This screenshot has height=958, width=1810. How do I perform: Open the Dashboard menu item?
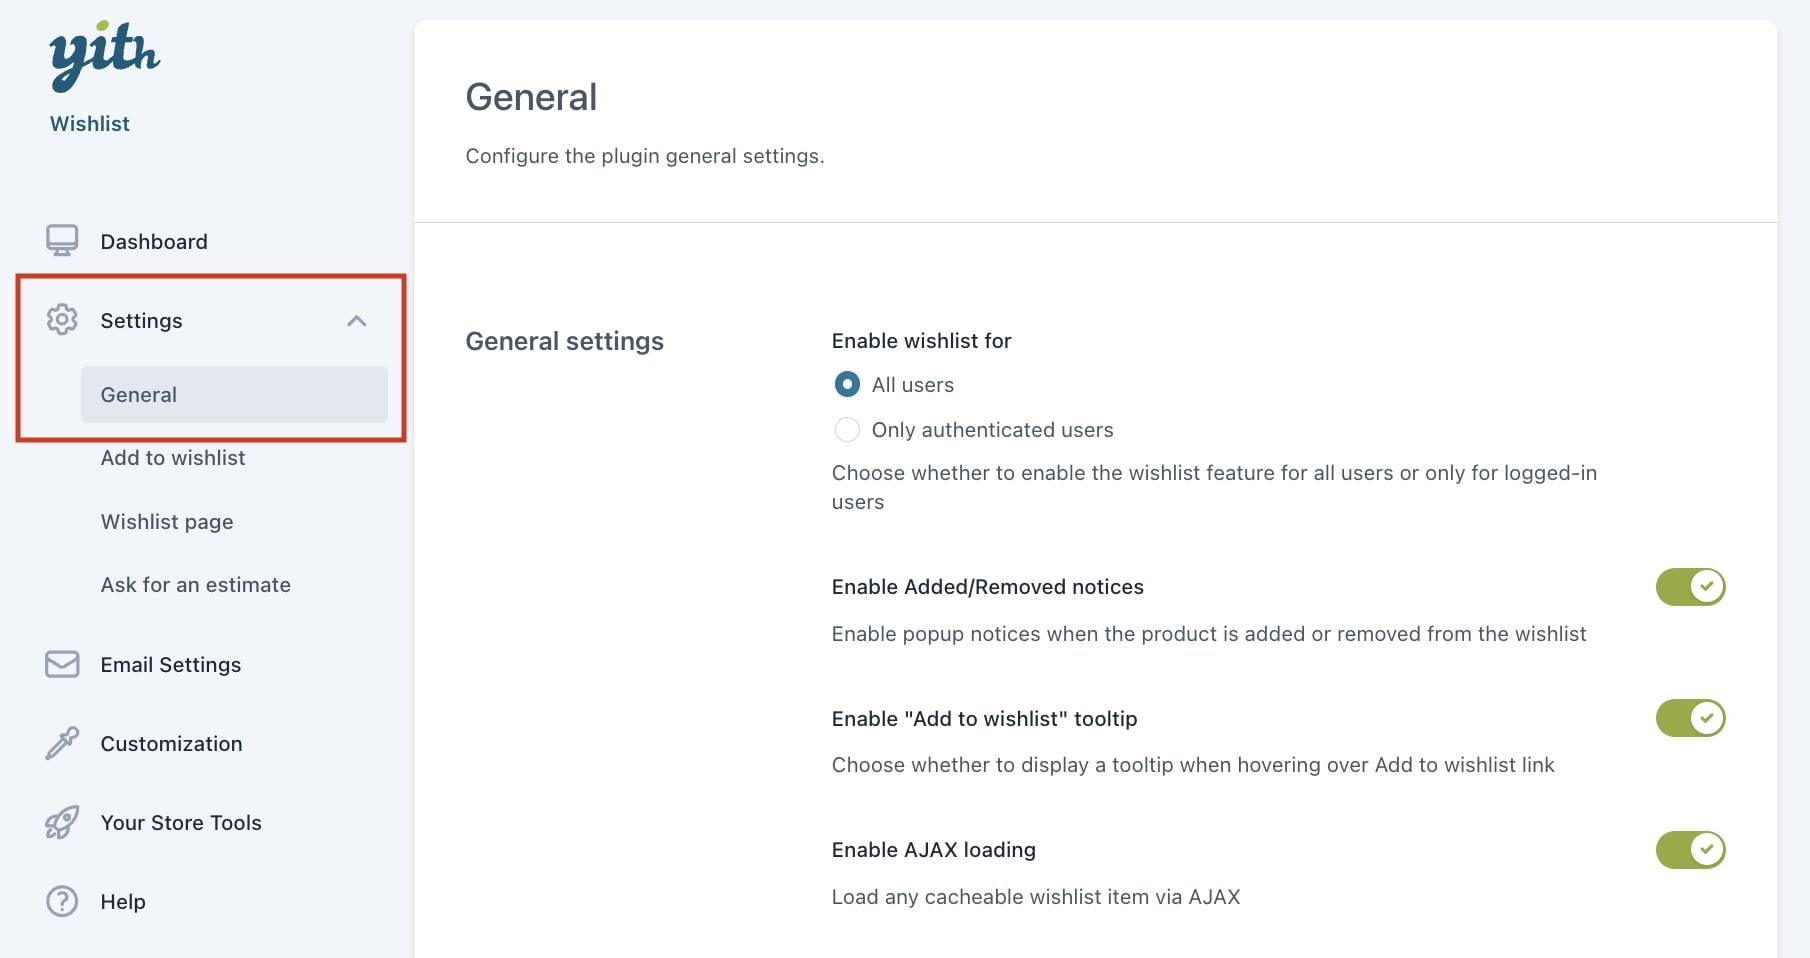tap(154, 241)
